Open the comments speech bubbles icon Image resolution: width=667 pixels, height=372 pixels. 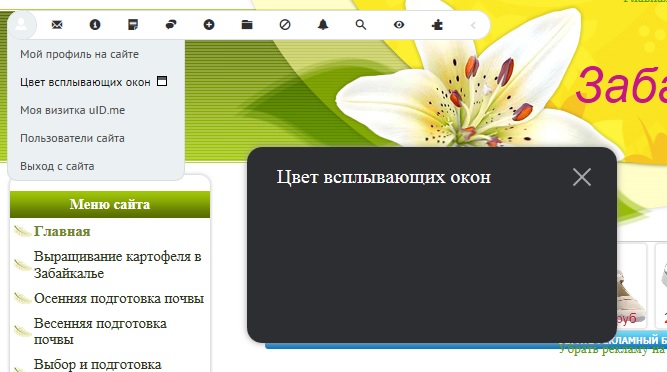[x=171, y=25]
